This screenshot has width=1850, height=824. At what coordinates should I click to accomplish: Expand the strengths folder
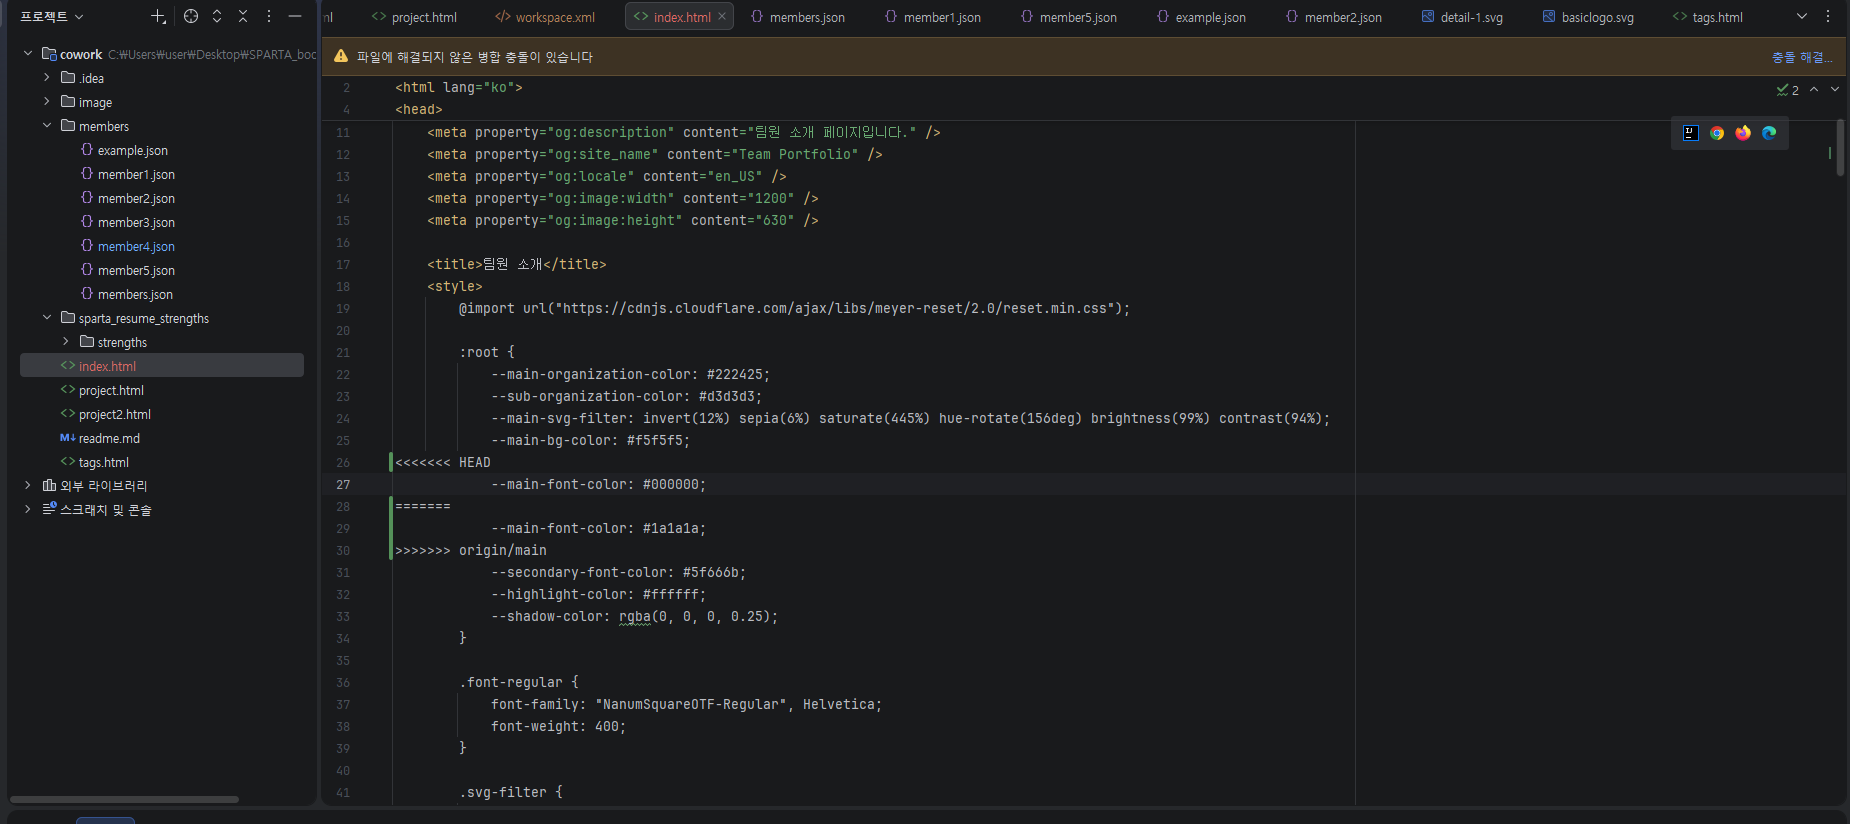pos(66,342)
